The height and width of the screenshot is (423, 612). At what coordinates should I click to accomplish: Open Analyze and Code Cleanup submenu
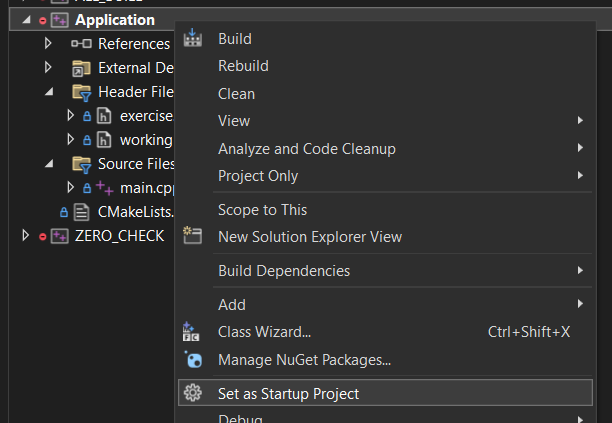(385, 149)
